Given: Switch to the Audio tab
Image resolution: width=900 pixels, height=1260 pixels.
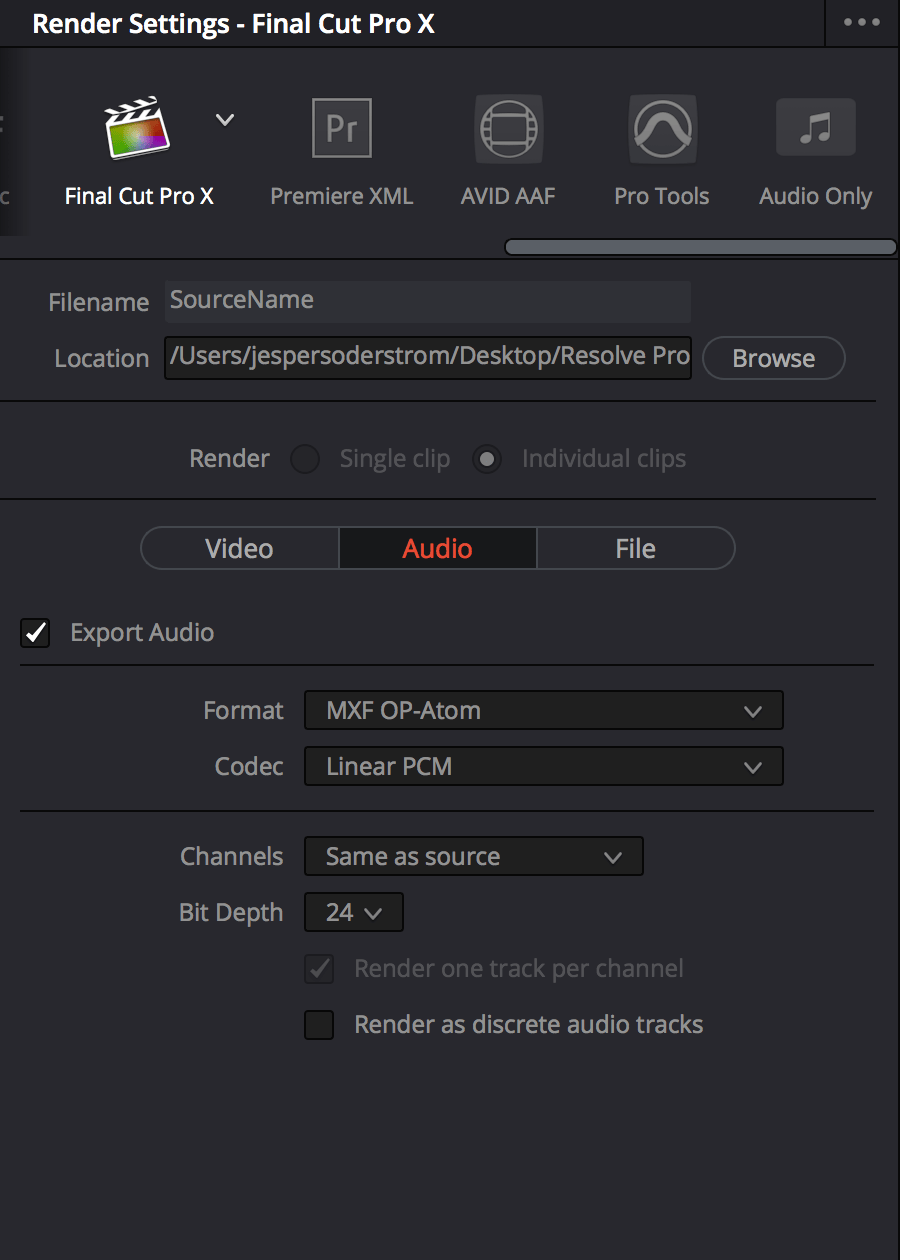Looking at the screenshot, I should 438,549.
